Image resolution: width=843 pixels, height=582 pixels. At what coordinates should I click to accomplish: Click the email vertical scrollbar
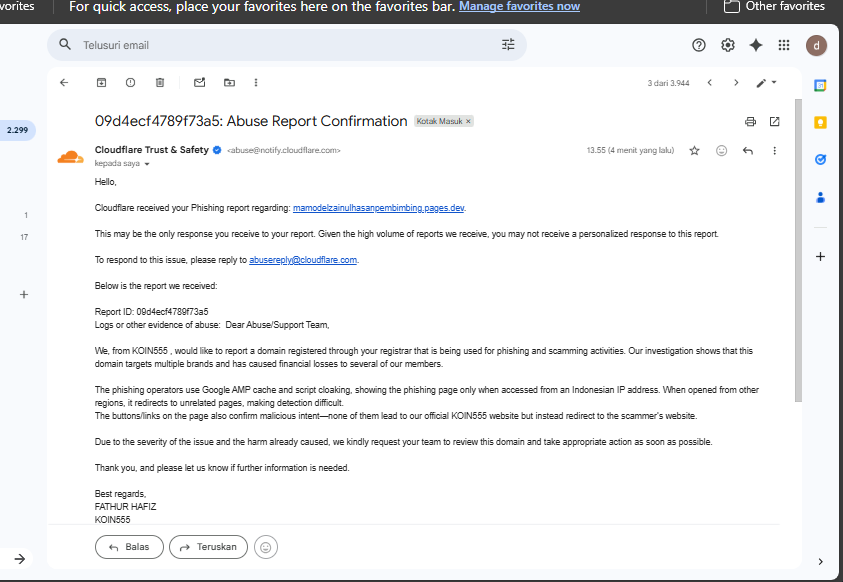(798, 250)
